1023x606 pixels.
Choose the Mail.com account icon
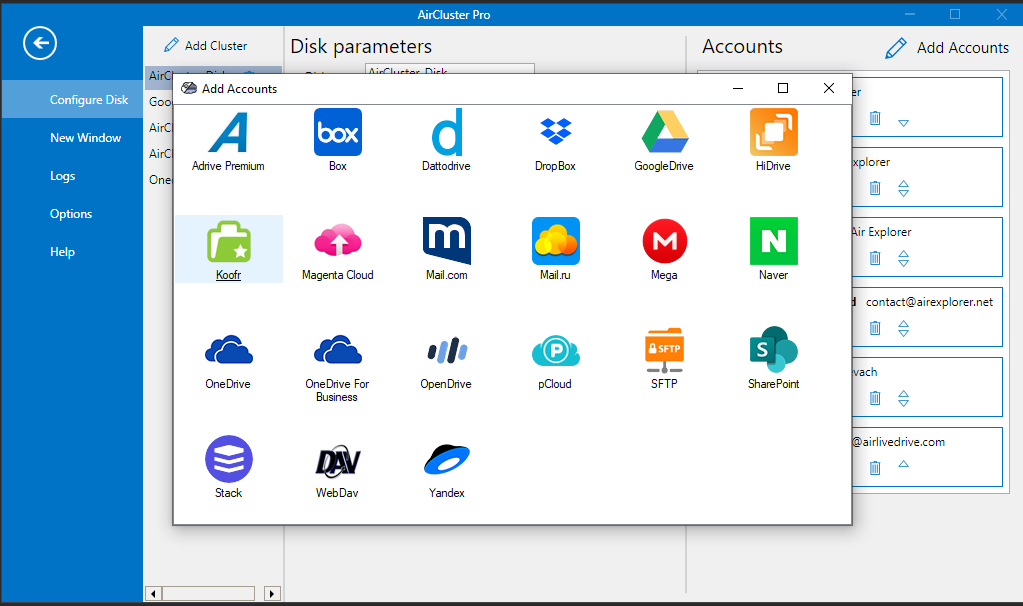point(447,241)
